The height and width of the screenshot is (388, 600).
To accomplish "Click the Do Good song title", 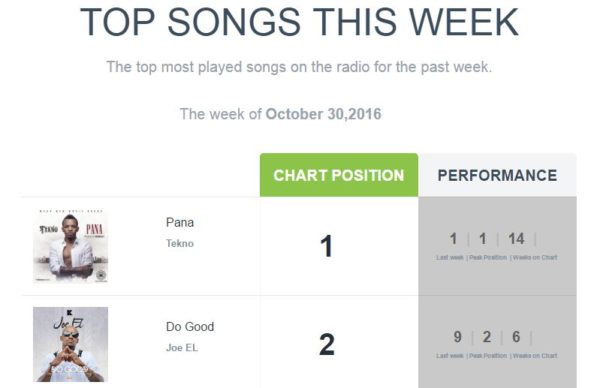I will (x=190, y=327).
